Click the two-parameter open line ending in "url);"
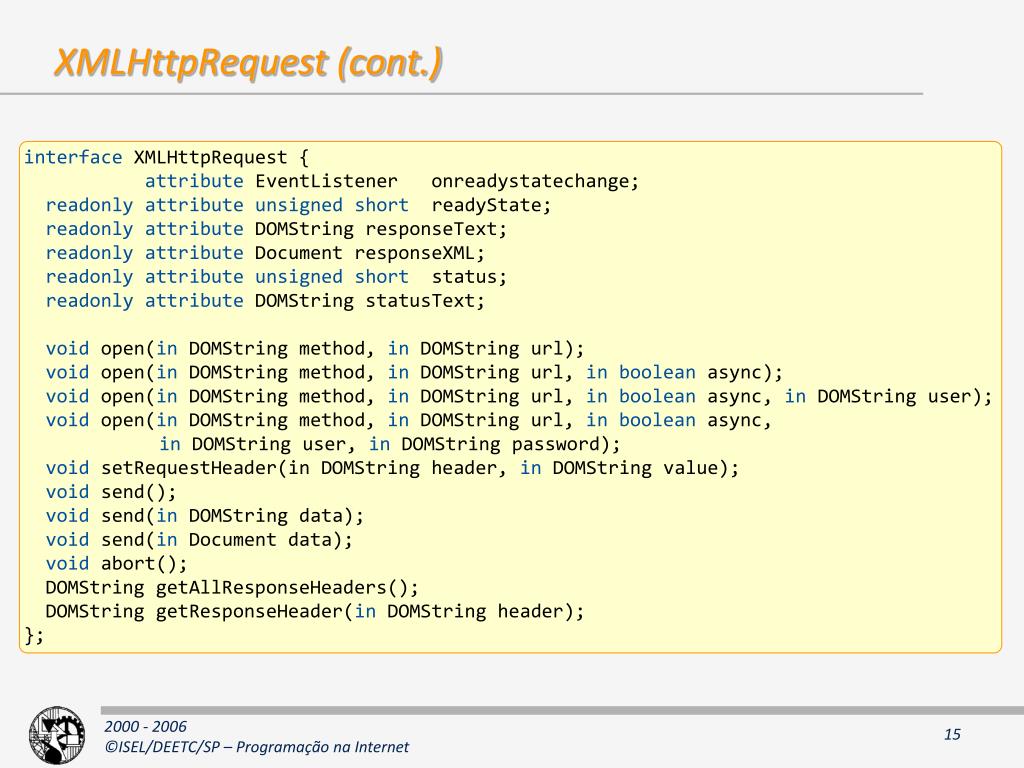This screenshot has height=768, width=1024. (x=315, y=349)
